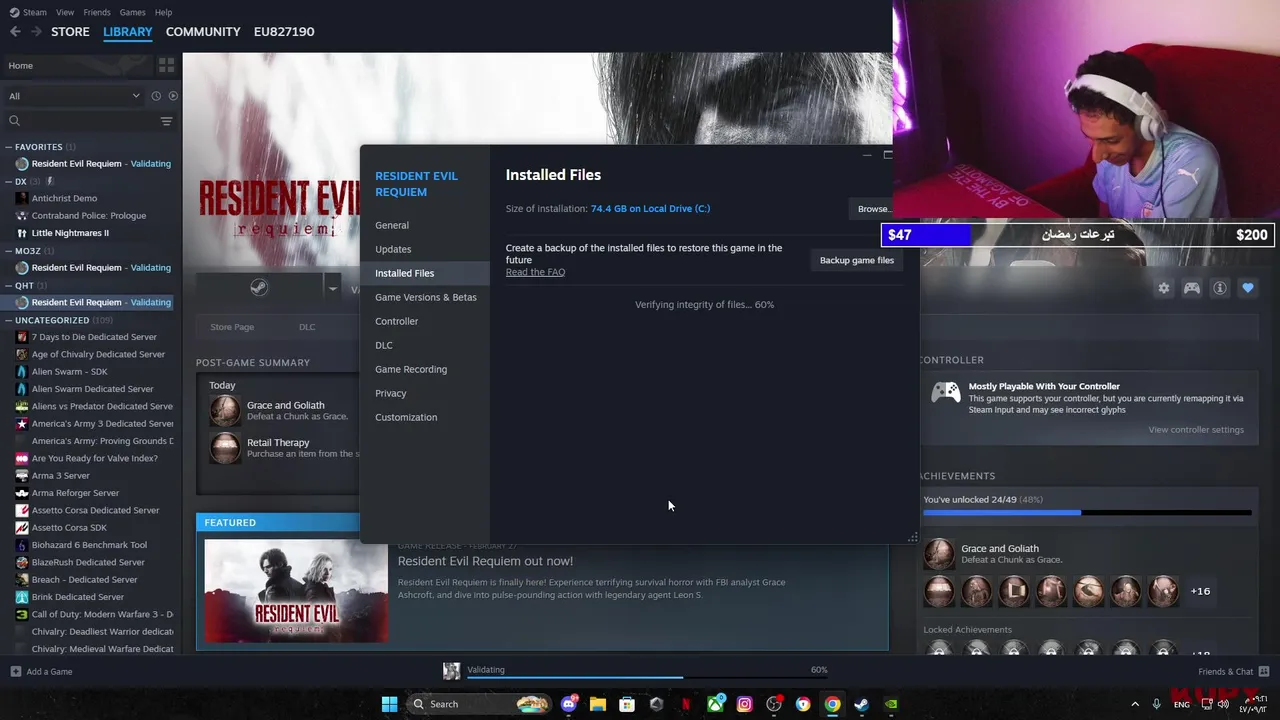Collapse the DX category
Viewport: 1280px width, 720px height.
[x=9, y=182]
